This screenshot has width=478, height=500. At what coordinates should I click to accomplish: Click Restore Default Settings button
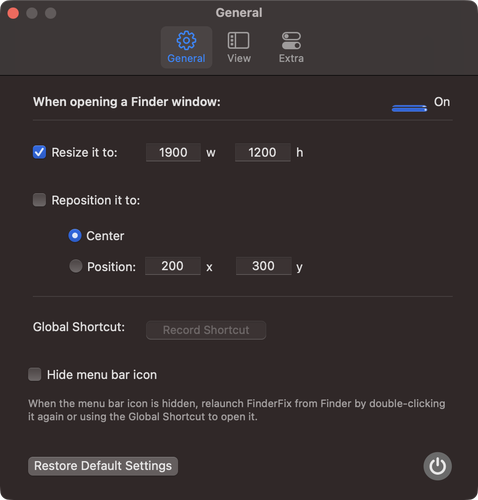[x=103, y=466]
